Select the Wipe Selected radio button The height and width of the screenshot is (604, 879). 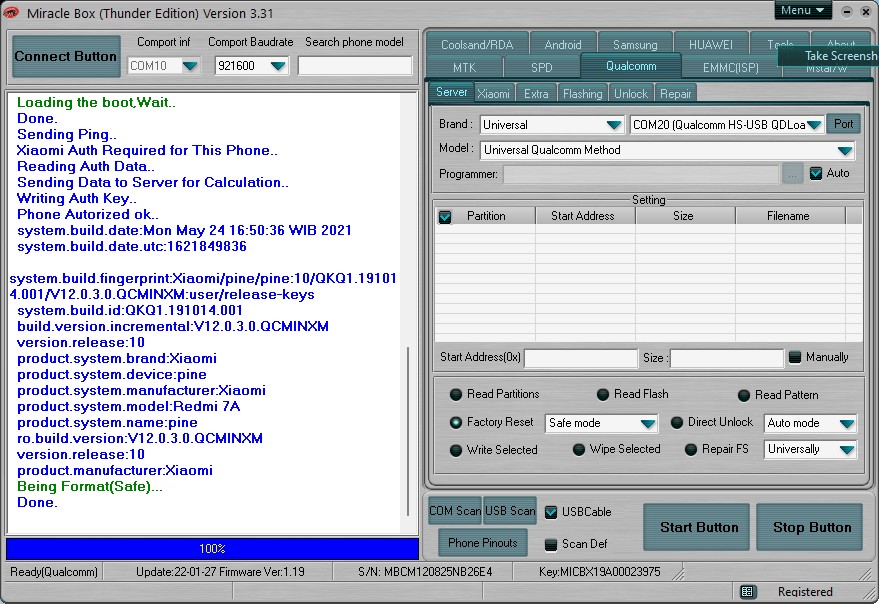pyautogui.click(x=579, y=449)
